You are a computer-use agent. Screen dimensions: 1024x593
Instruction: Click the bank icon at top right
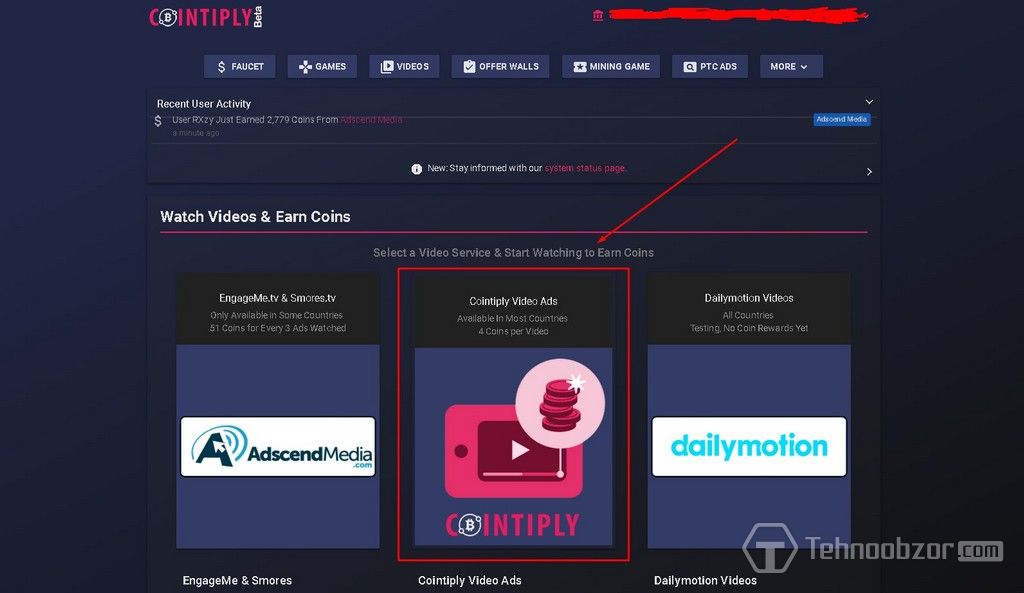point(598,15)
